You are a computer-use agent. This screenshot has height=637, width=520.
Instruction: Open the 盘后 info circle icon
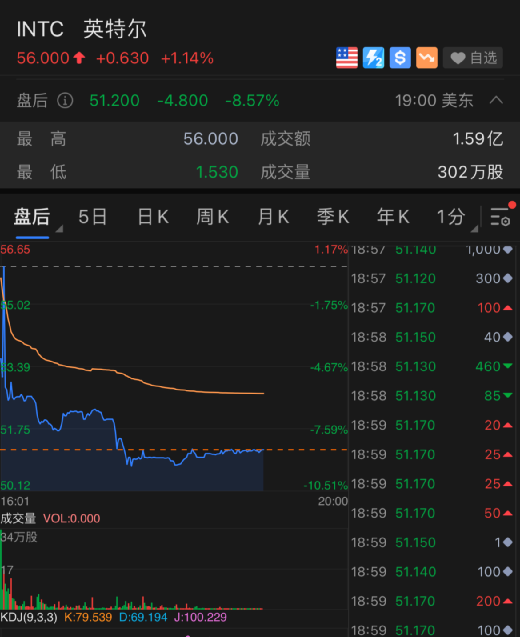coord(65,100)
